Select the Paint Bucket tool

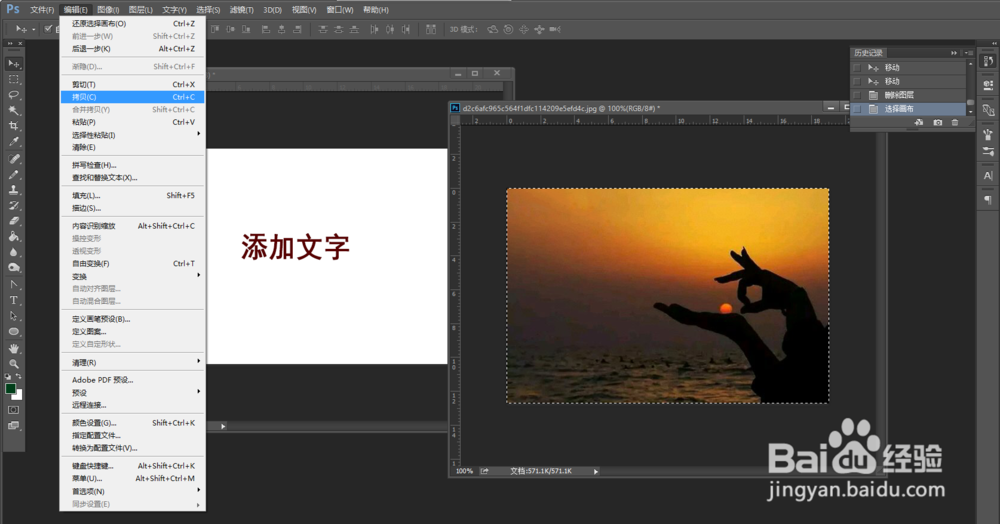pyautogui.click(x=13, y=237)
